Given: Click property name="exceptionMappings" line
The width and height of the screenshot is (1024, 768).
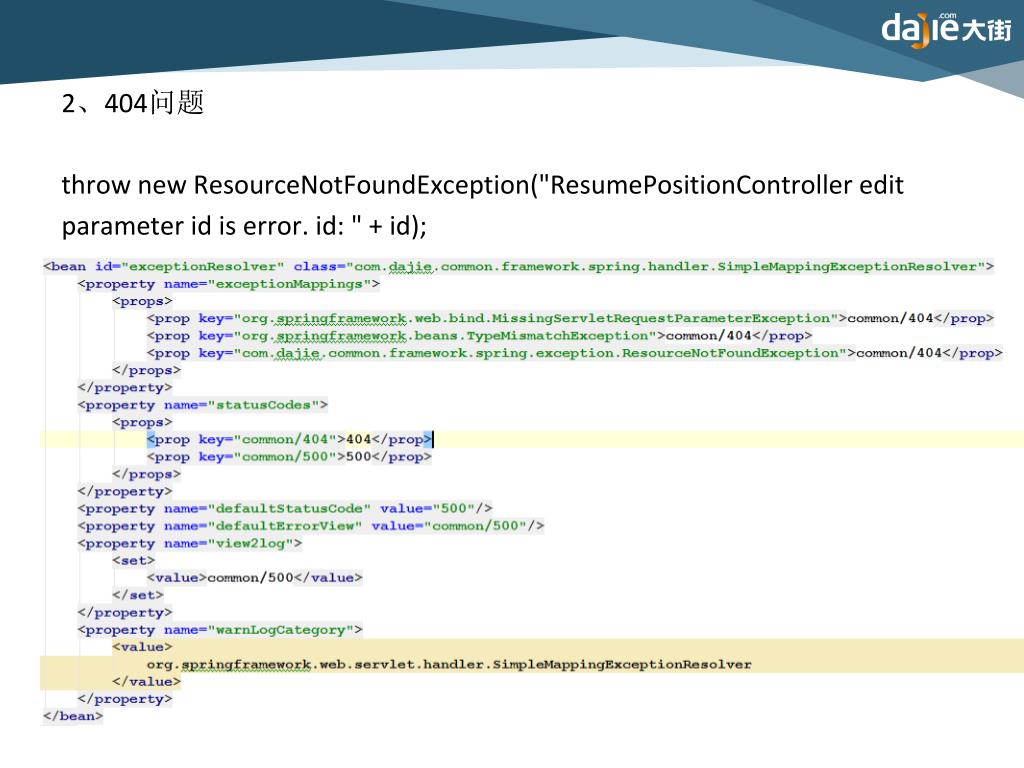Looking at the screenshot, I should [x=229, y=284].
